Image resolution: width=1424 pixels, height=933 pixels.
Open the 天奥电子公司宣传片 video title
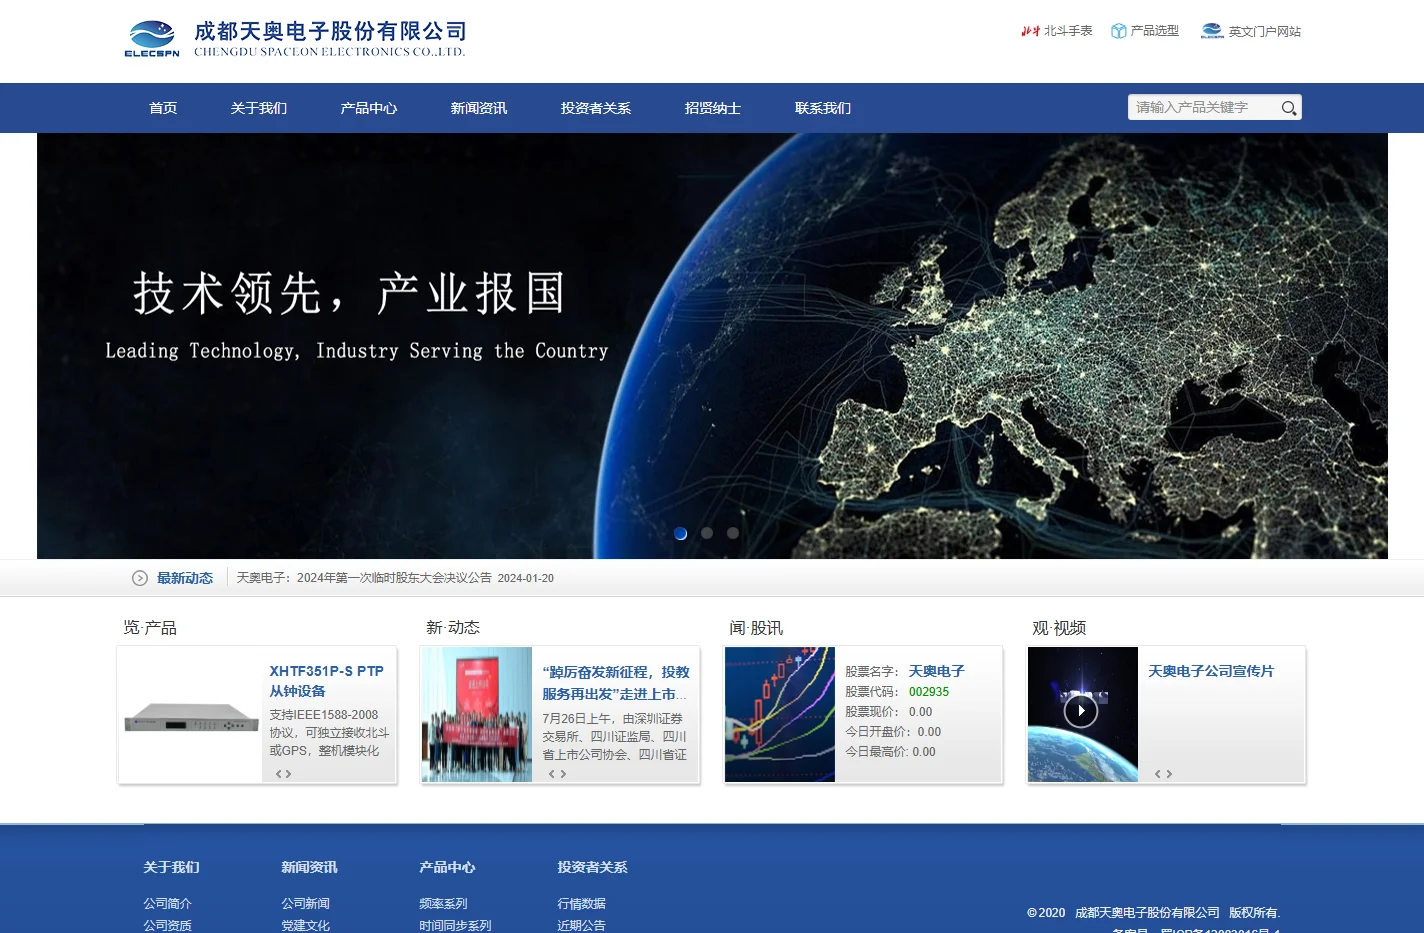coord(1211,671)
